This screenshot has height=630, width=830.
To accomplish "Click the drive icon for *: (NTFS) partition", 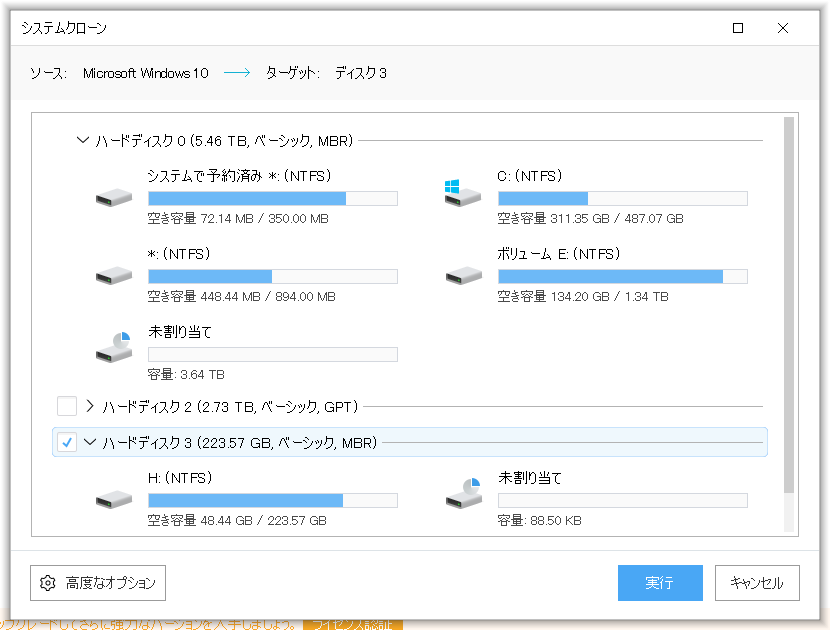I will (112, 275).
